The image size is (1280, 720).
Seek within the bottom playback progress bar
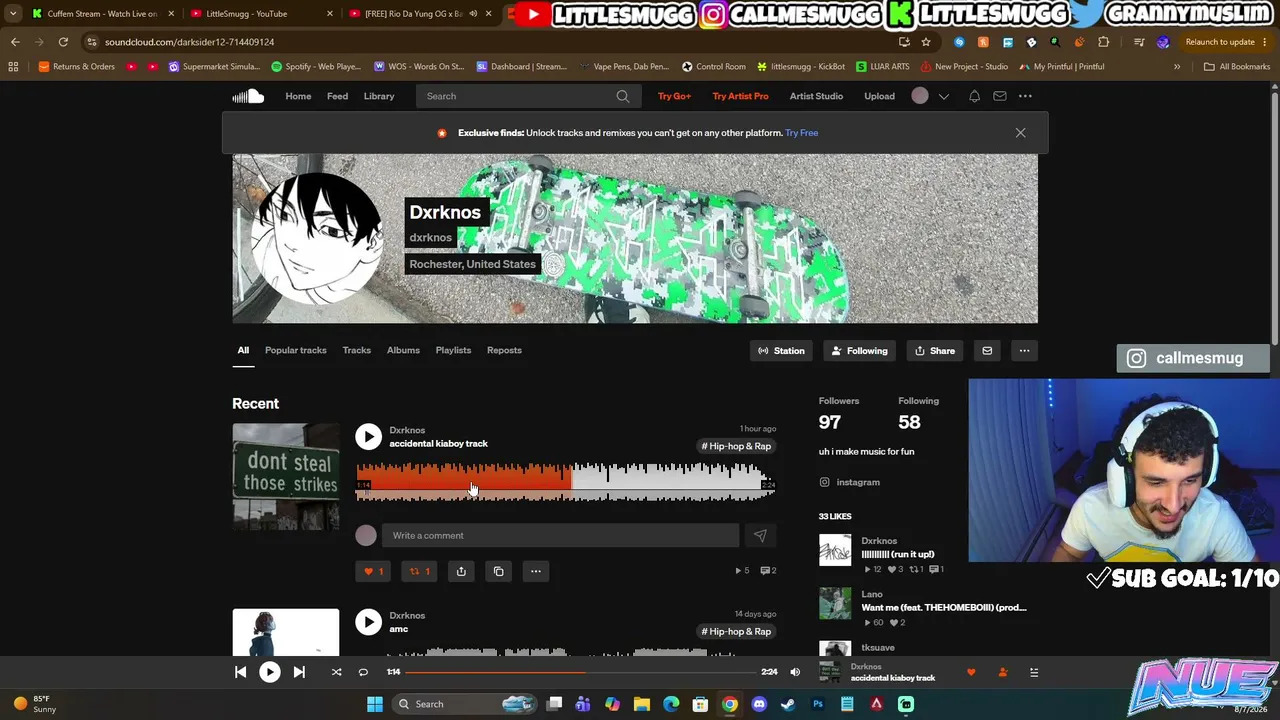[580, 672]
